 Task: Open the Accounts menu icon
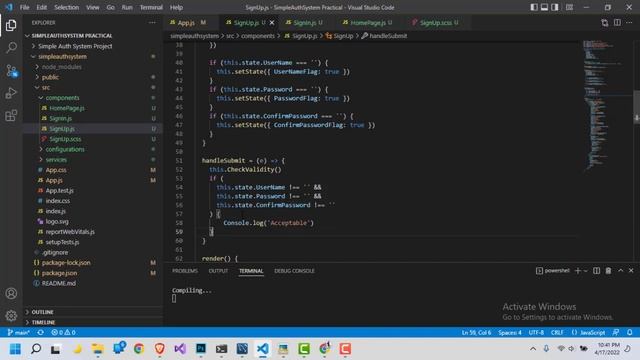click(x=11, y=293)
